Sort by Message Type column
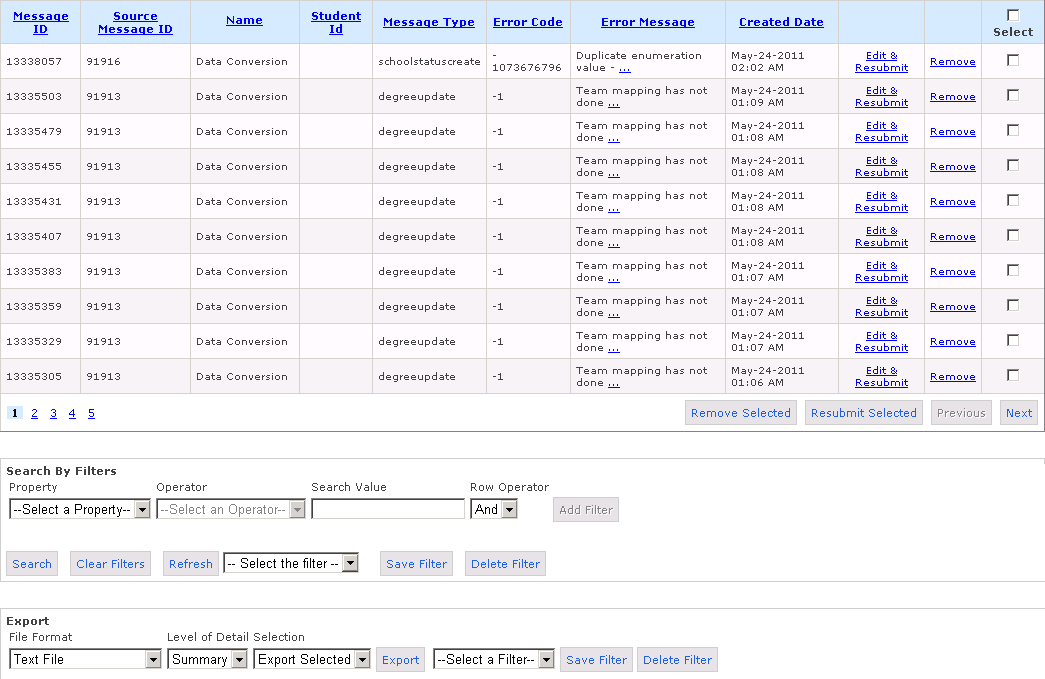Screen dimensions: 1045x679 [429, 22]
